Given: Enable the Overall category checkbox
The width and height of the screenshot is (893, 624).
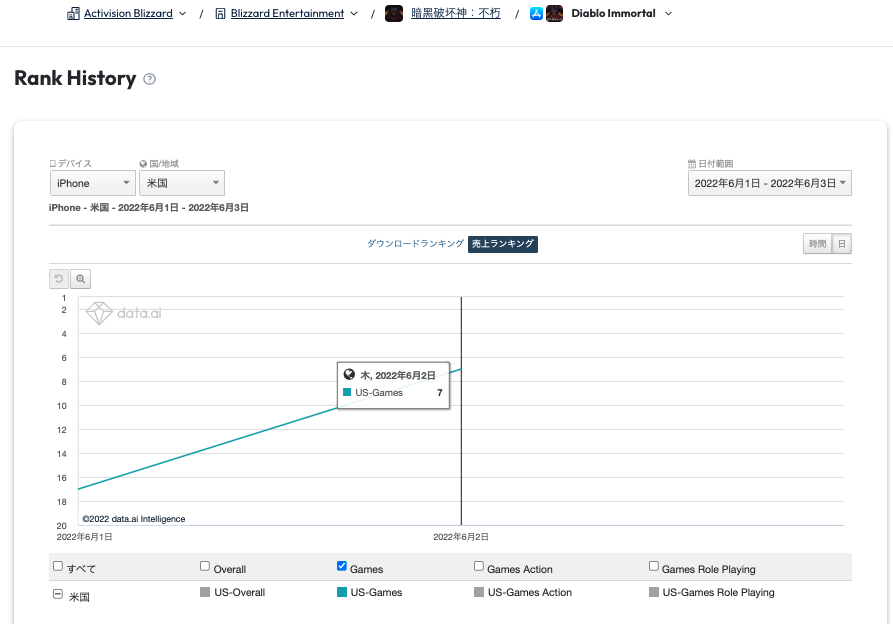Looking at the screenshot, I should point(205,567).
